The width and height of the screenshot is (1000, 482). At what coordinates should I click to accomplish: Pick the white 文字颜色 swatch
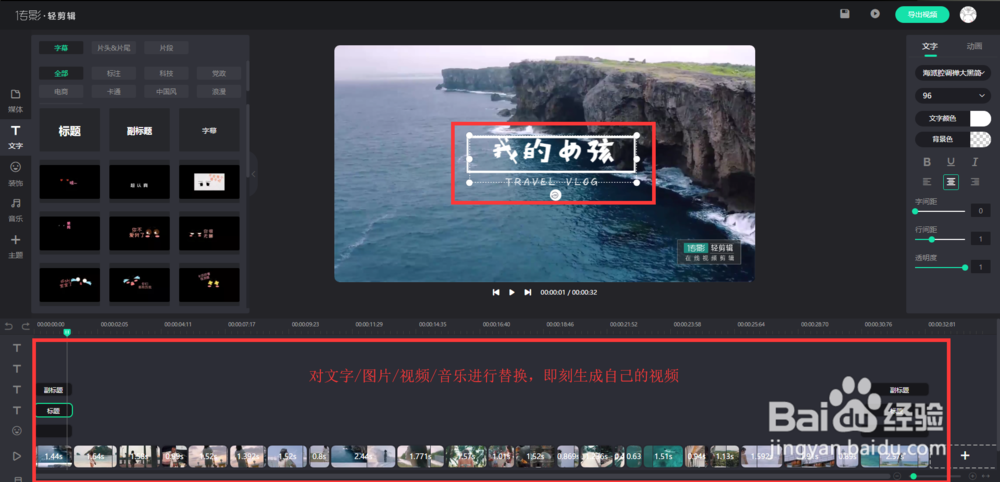(x=980, y=119)
